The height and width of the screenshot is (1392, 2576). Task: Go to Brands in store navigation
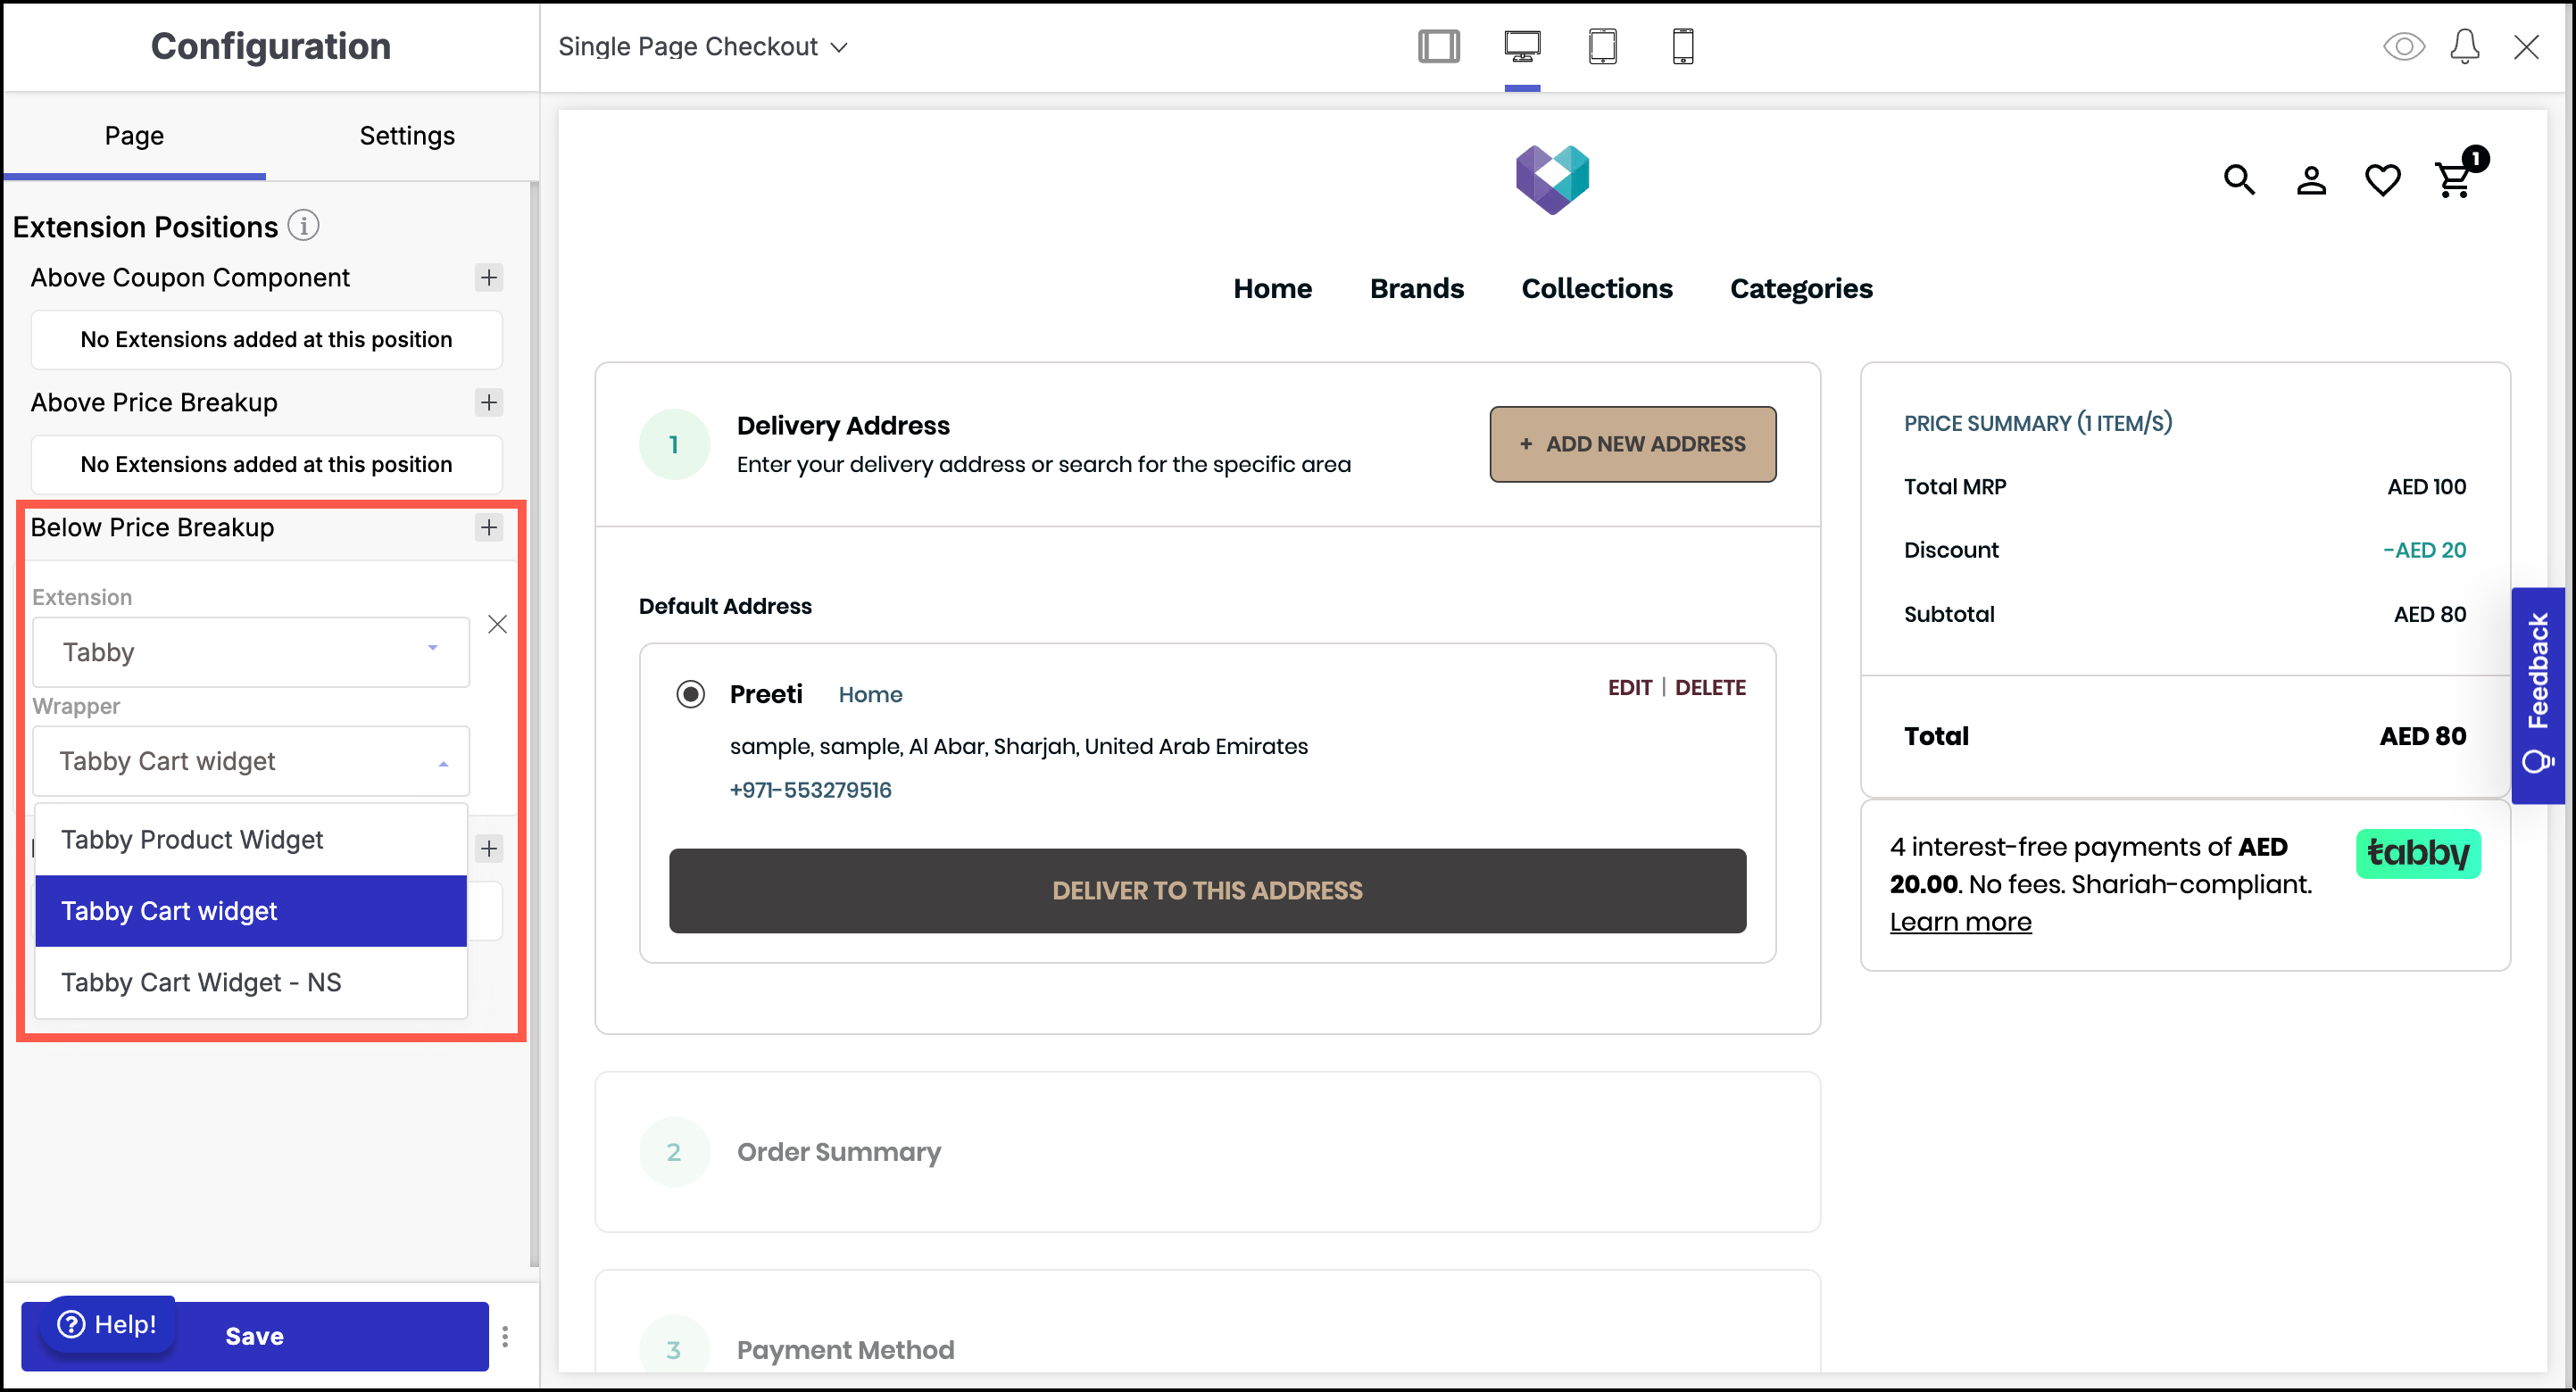(1416, 289)
